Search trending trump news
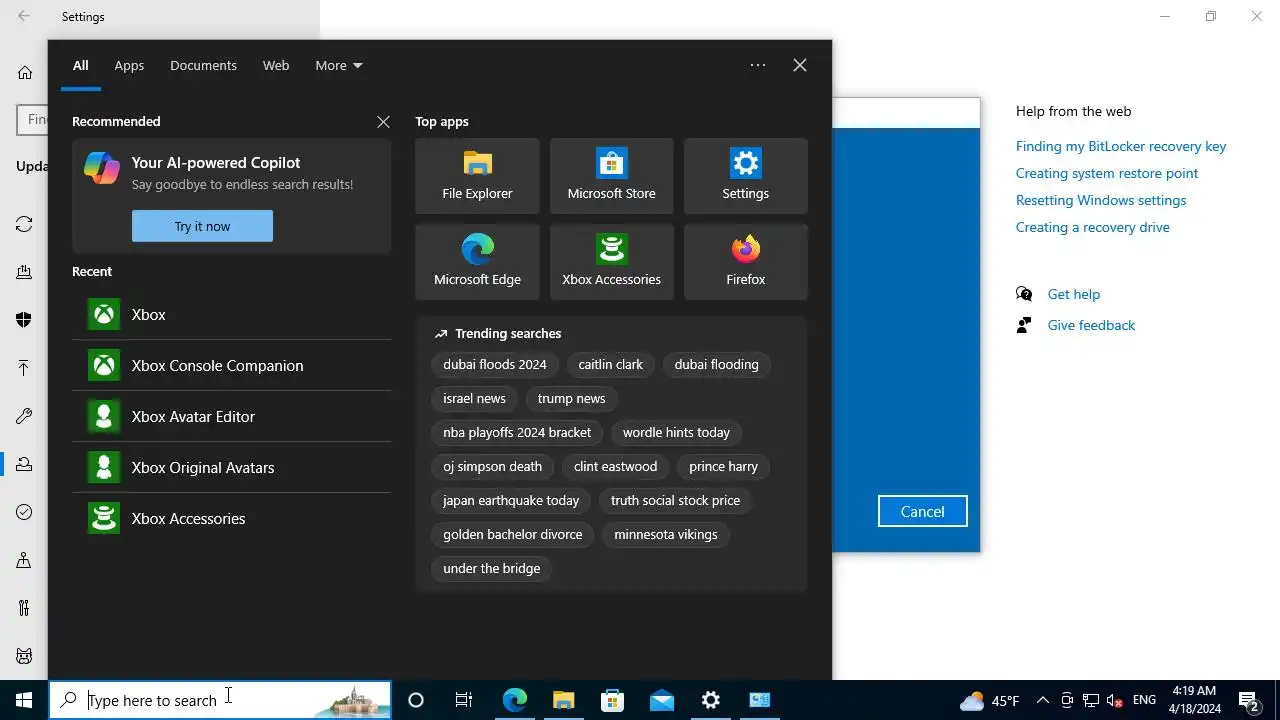 [x=571, y=398]
